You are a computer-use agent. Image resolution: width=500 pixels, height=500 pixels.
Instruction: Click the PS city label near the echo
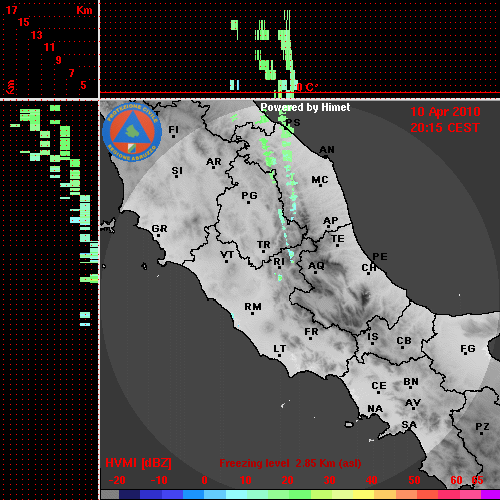293,123
